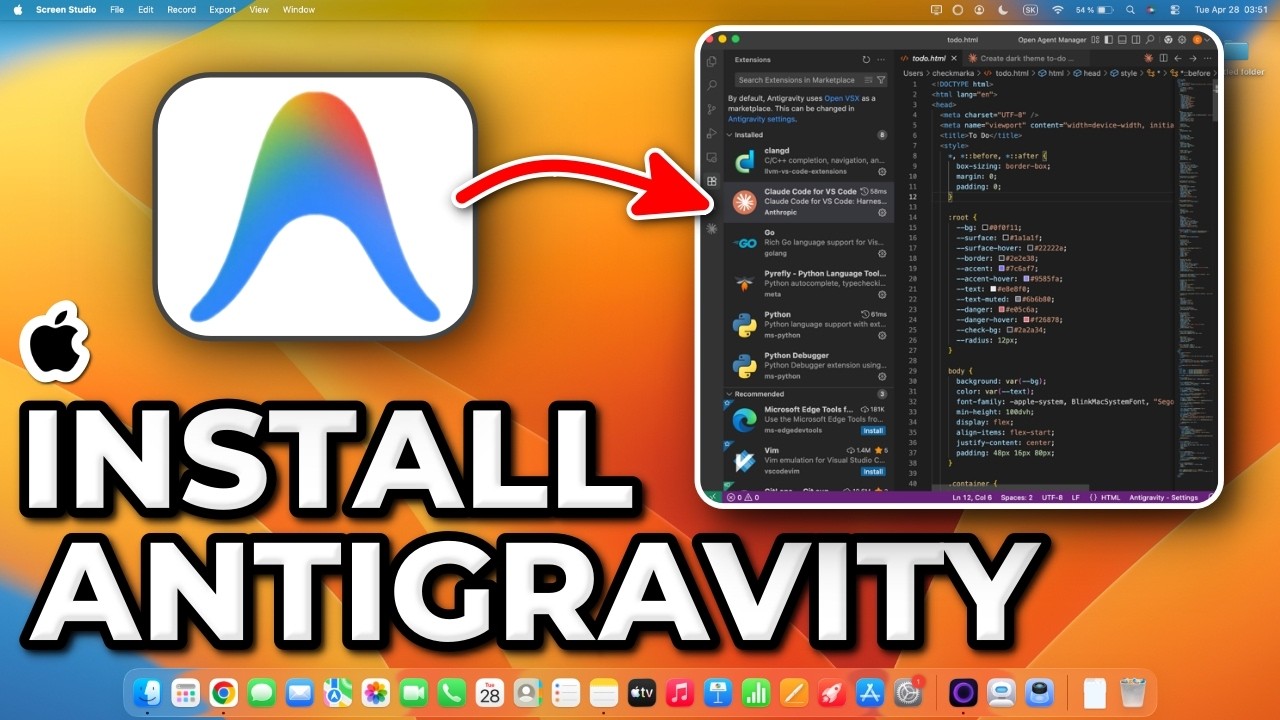Change LF end of line sequence
The image size is (1280, 720).
pos(1076,497)
